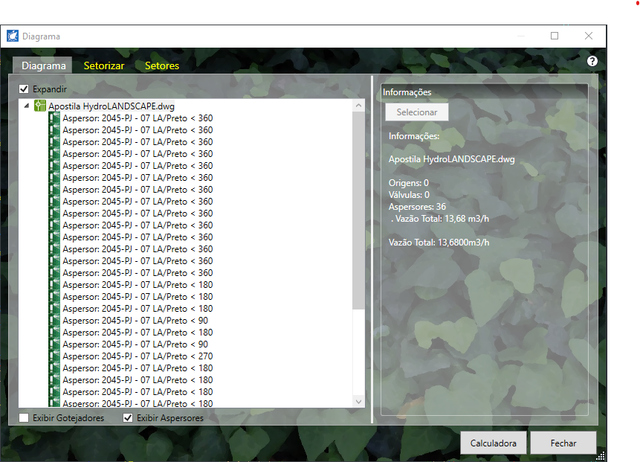Click the icon of the first Aspersor row
Viewport: 640px width, 462px height.
tap(54, 117)
